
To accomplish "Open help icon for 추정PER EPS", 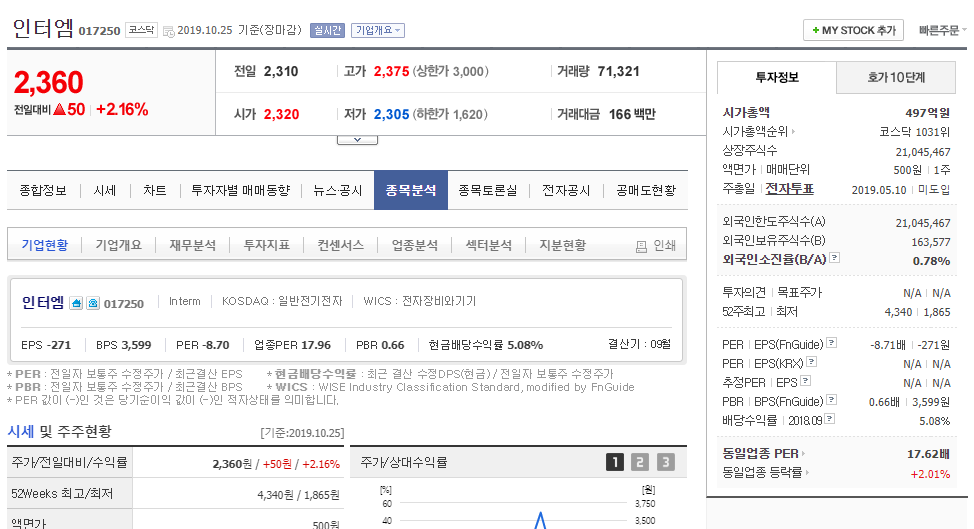I will click(806, 381).
